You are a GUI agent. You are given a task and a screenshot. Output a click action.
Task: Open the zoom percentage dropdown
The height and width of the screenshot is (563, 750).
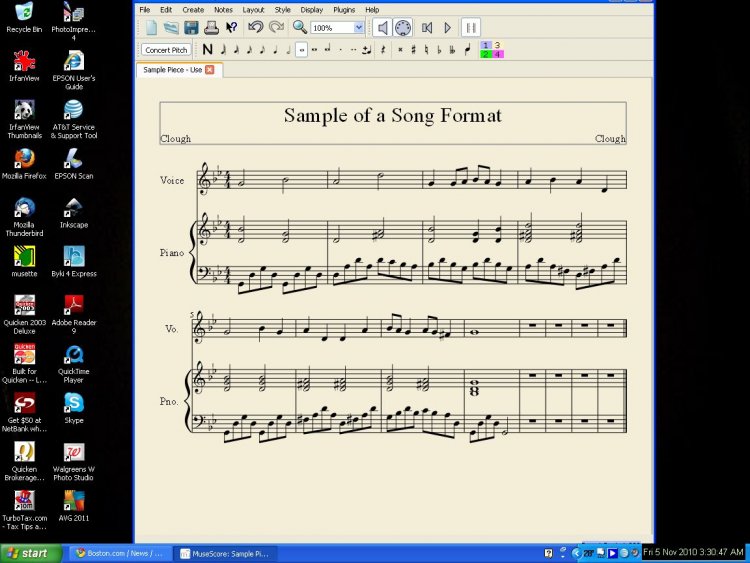357,28
